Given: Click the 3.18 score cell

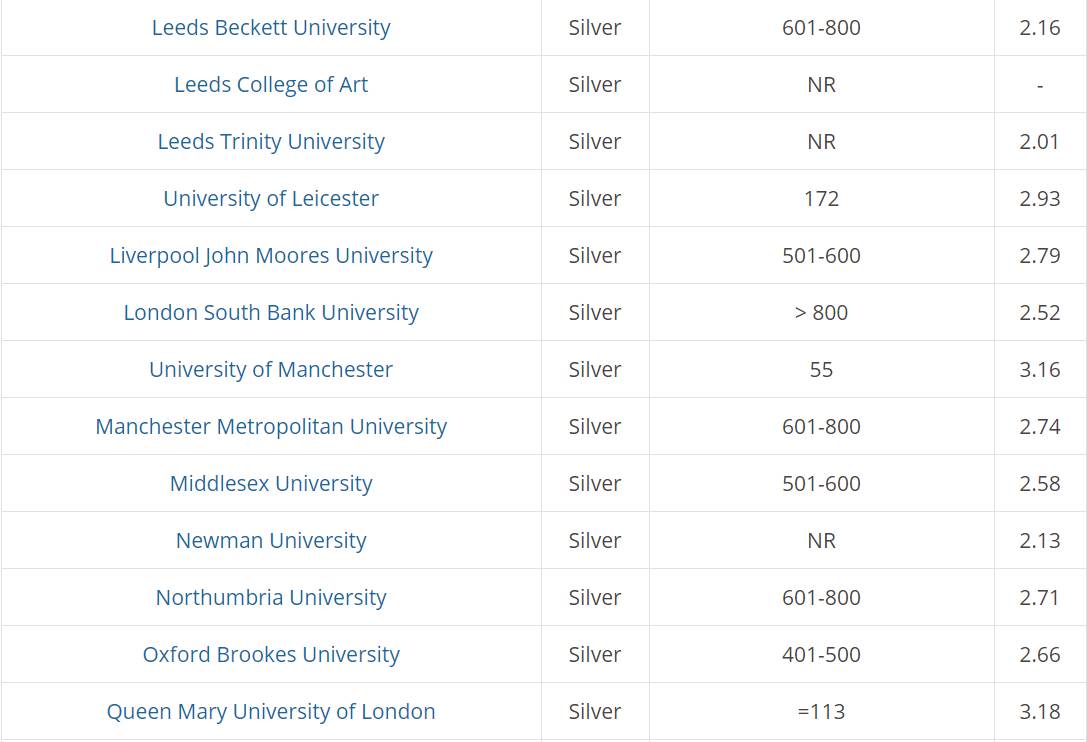Looking at the screenshot, I should pos(1039,711).
